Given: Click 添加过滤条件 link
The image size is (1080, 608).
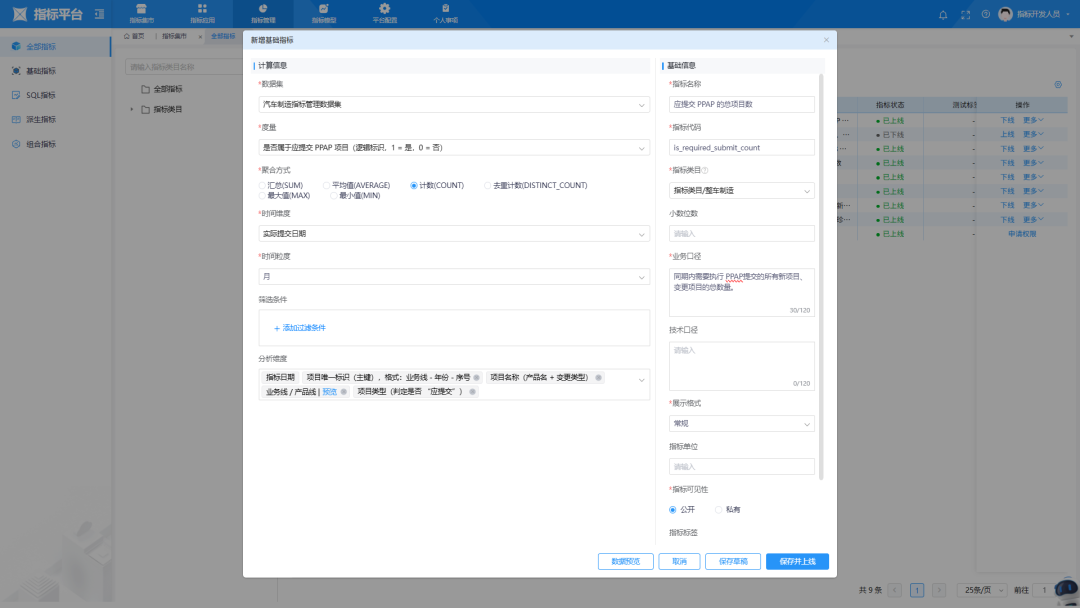Looking at the screenshot, I should [x=300, y=328].
